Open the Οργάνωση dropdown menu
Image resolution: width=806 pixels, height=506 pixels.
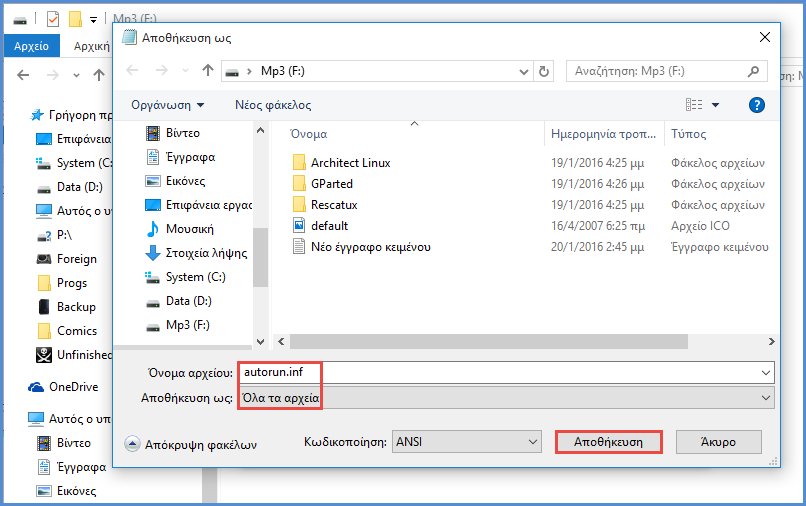(168, 105)
